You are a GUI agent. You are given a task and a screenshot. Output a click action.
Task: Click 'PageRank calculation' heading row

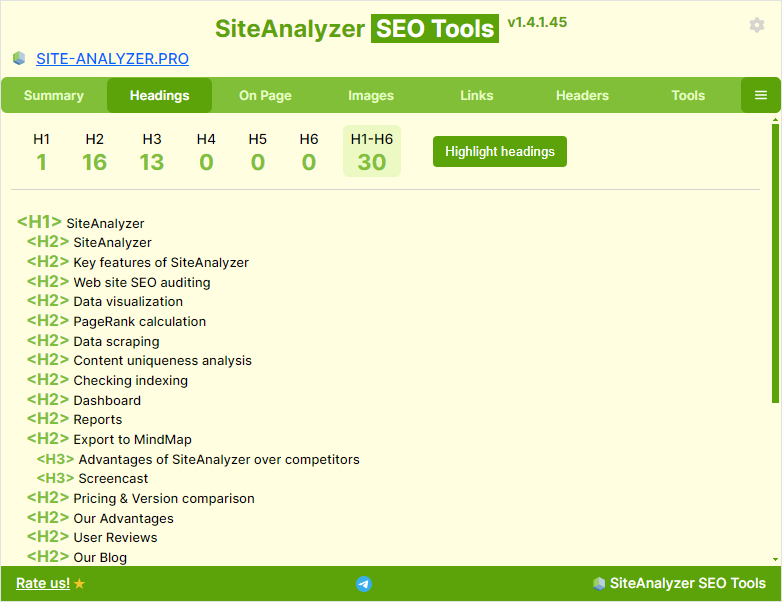point(116,321)
